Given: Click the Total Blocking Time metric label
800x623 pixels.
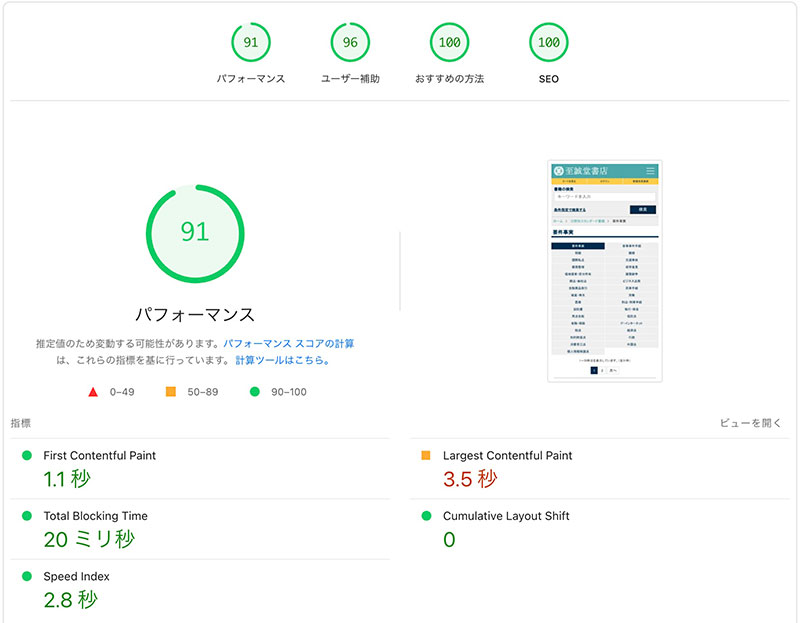Looking at the screenshot, I should tap(95, 516).
